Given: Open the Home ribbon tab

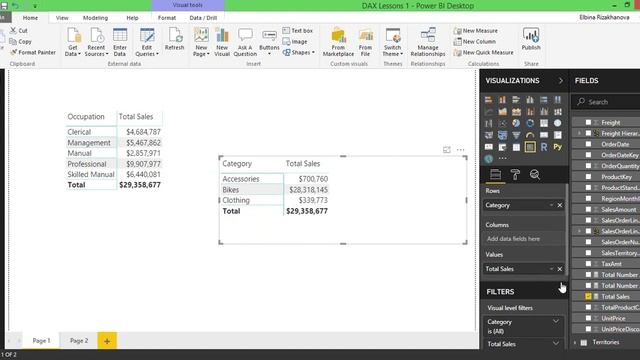Looking at the screenshot, I should click(x=30, y=18).
